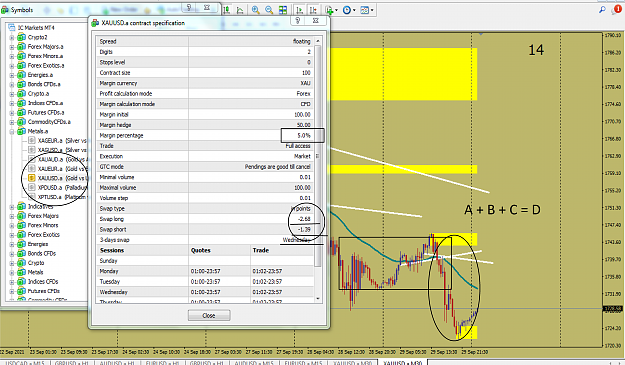625x365 pixels.
Task: Click the Crypto2 folder icon
Action: click(x=22, y=37)
